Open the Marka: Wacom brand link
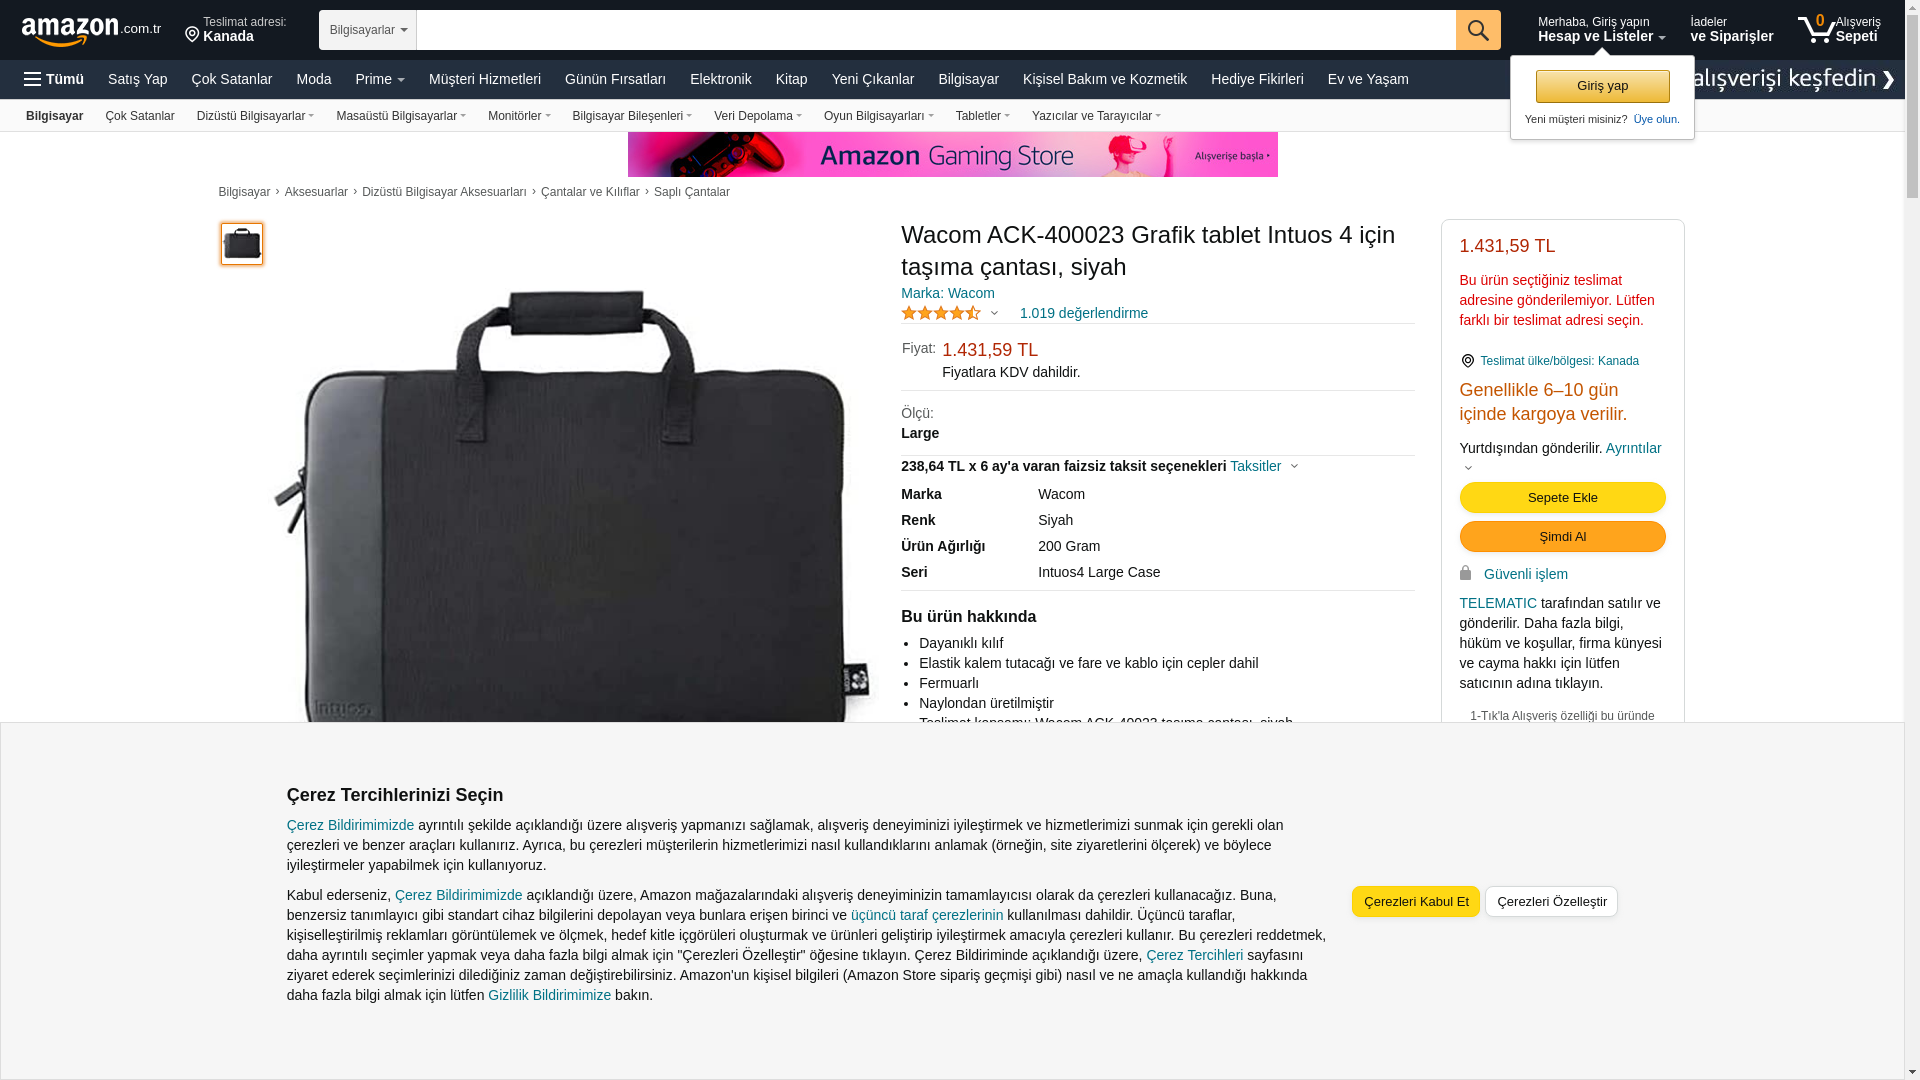The image size is (1920, 1080). [948, 293]
